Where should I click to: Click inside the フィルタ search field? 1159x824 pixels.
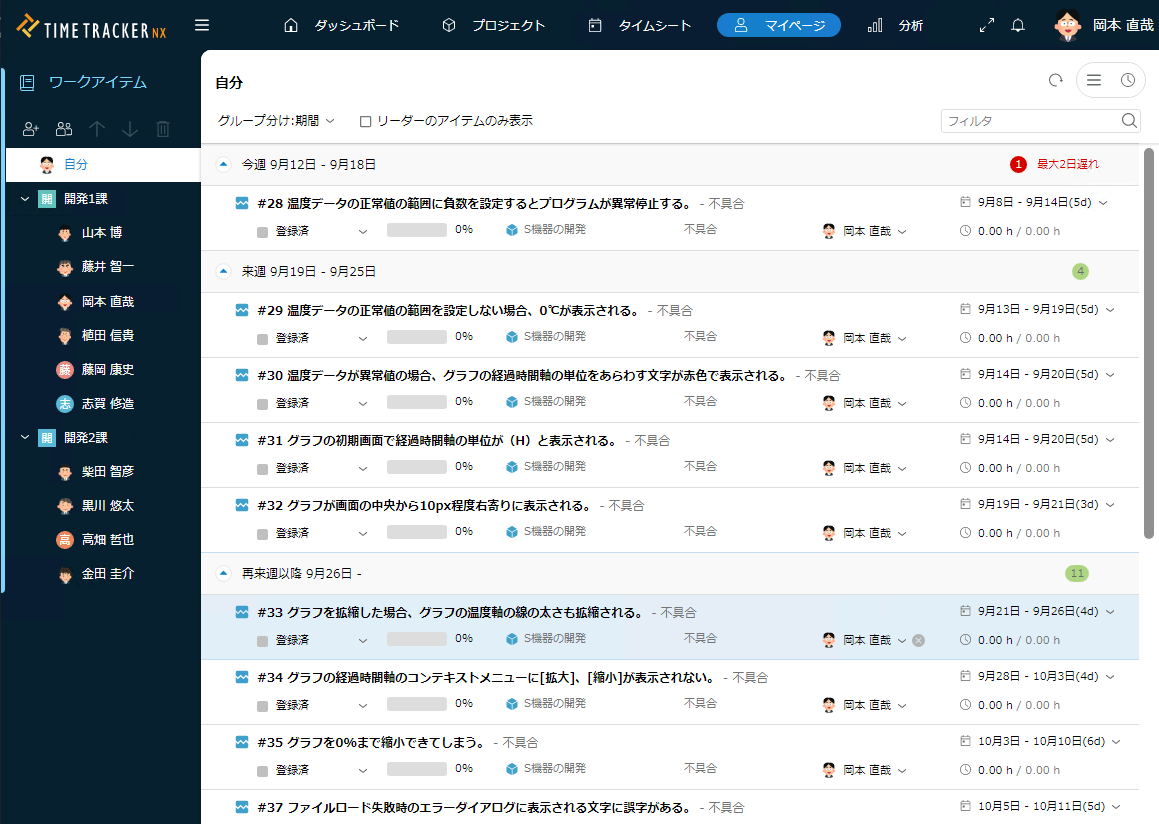point(1030,120)
